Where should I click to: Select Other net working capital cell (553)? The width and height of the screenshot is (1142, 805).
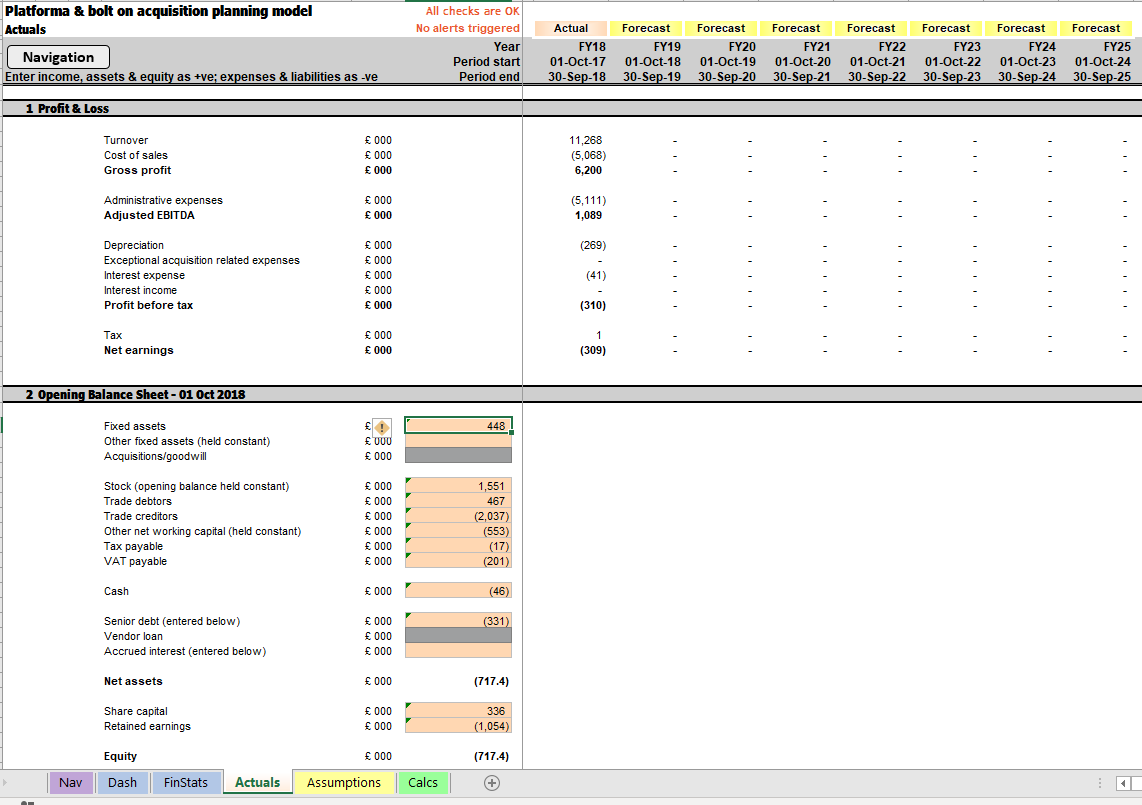(458, 531)
